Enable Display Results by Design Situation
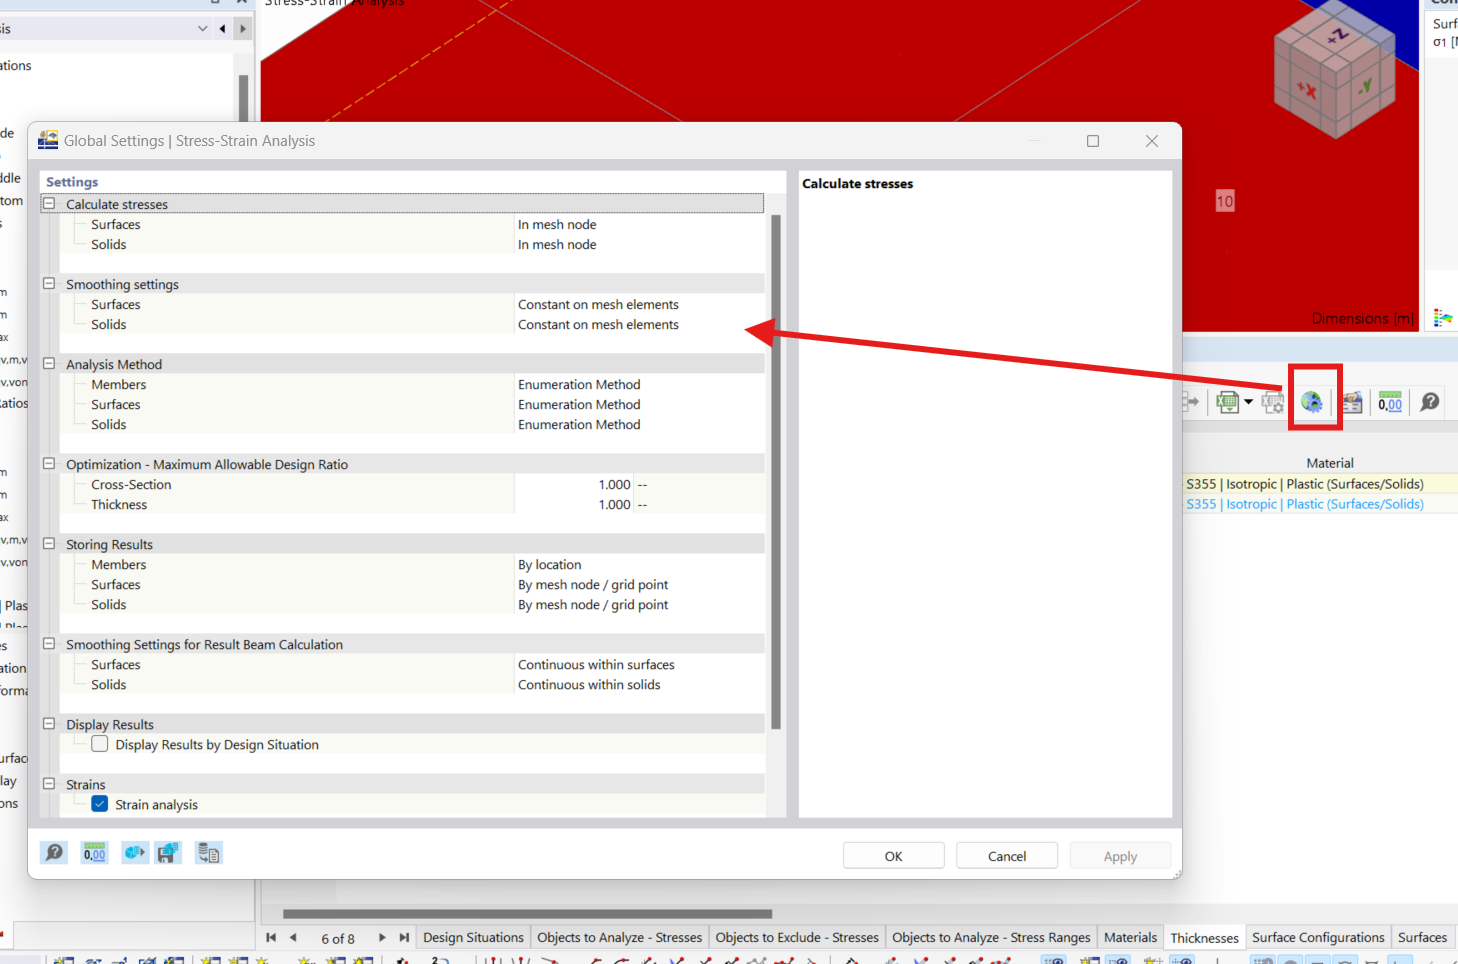This screenshot has width=1458, height=964. point(100,744)
